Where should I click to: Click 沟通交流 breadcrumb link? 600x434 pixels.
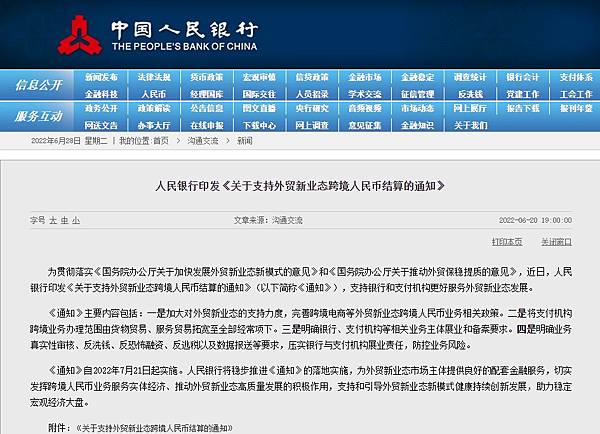[203, 141]
